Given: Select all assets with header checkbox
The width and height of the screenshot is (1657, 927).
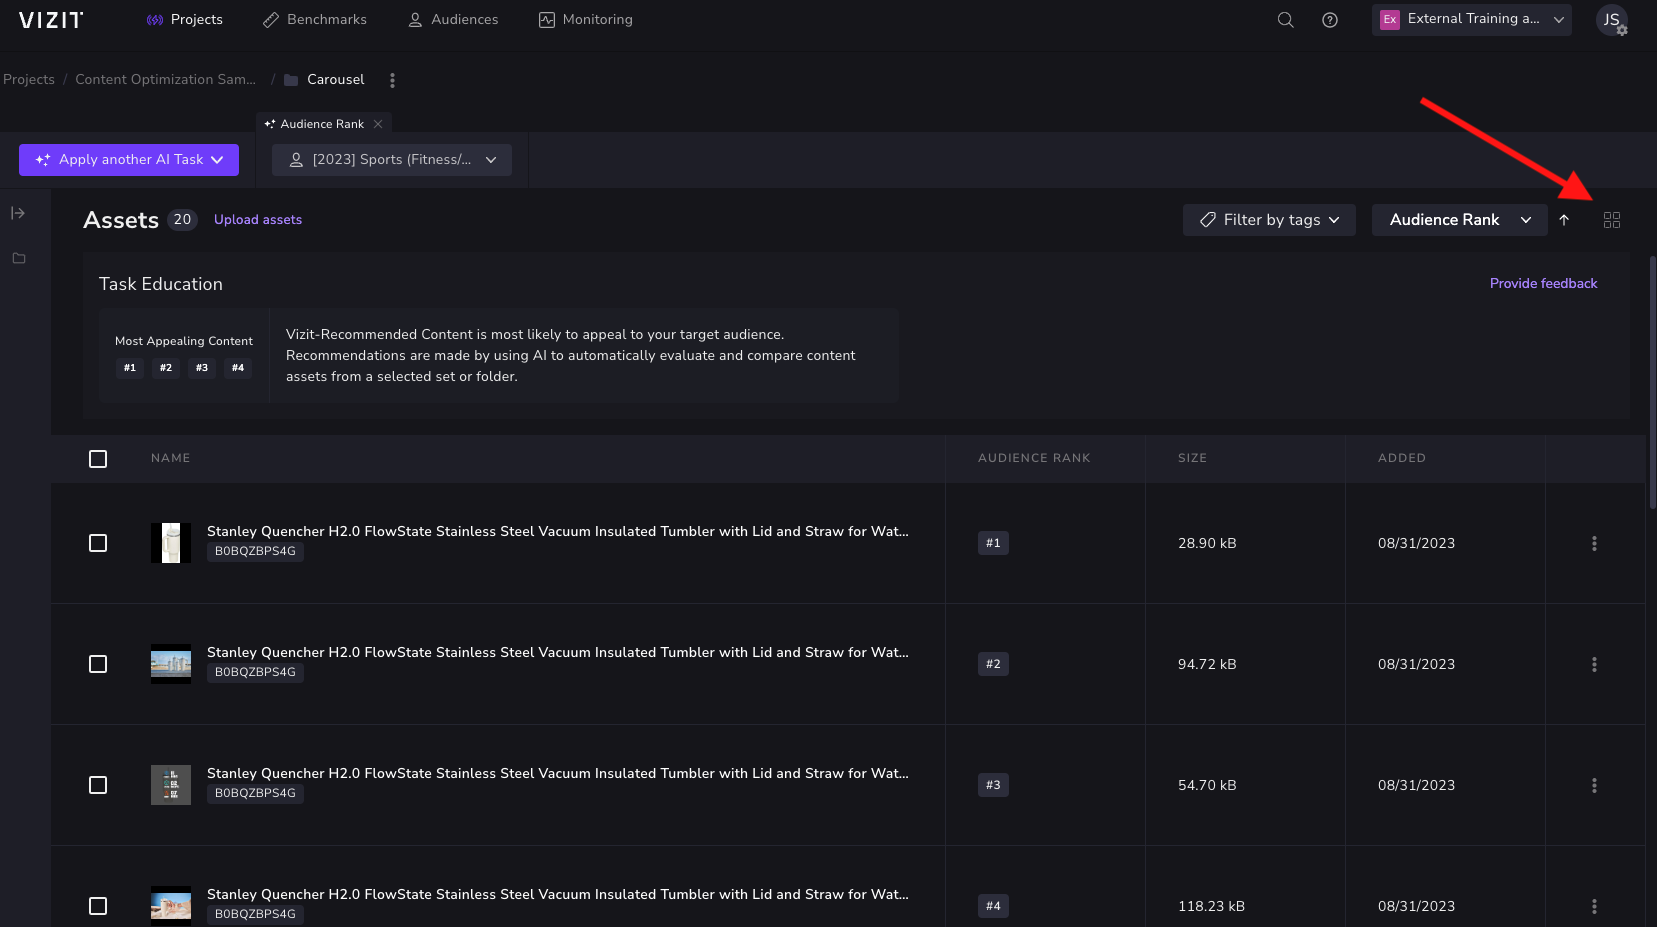Looking at the screenshot, I should coord(98,459).
